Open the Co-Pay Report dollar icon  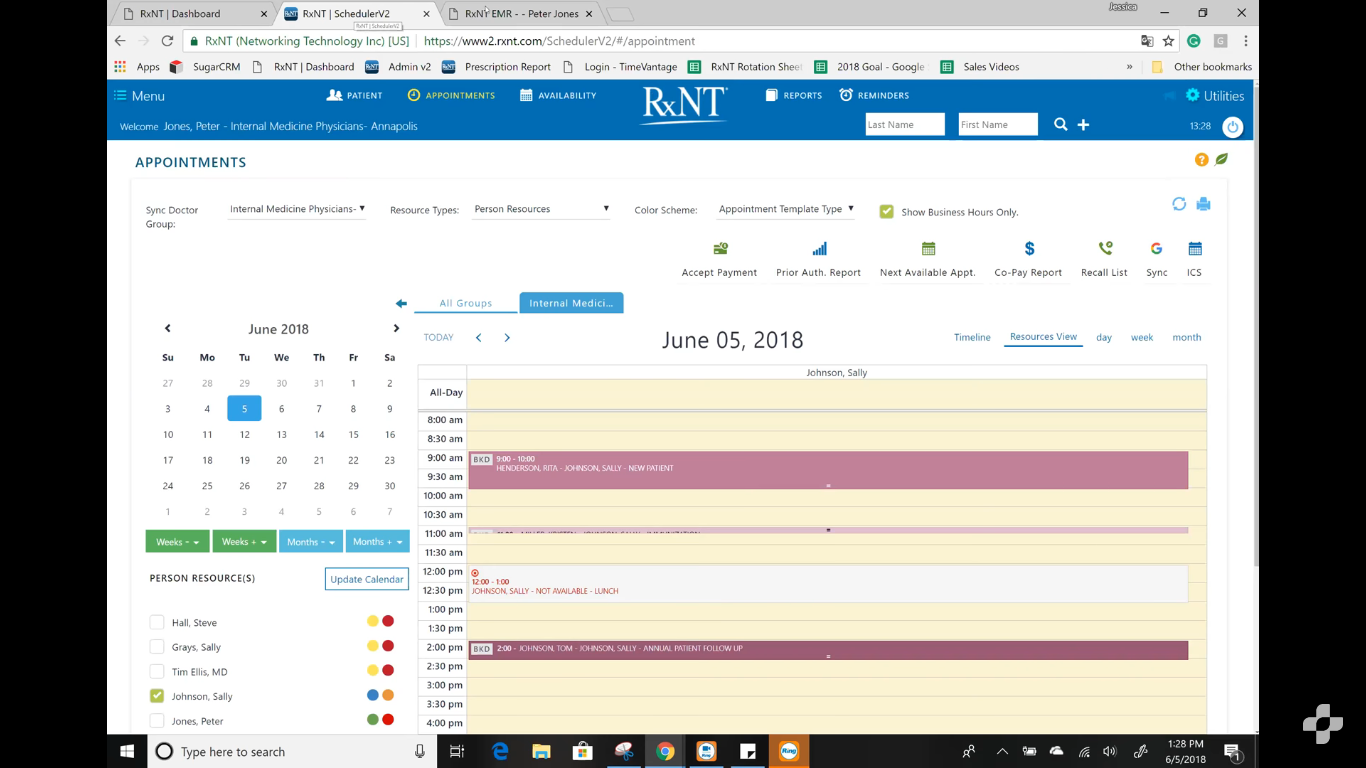pyautogui.click(x=1029, y=249)
